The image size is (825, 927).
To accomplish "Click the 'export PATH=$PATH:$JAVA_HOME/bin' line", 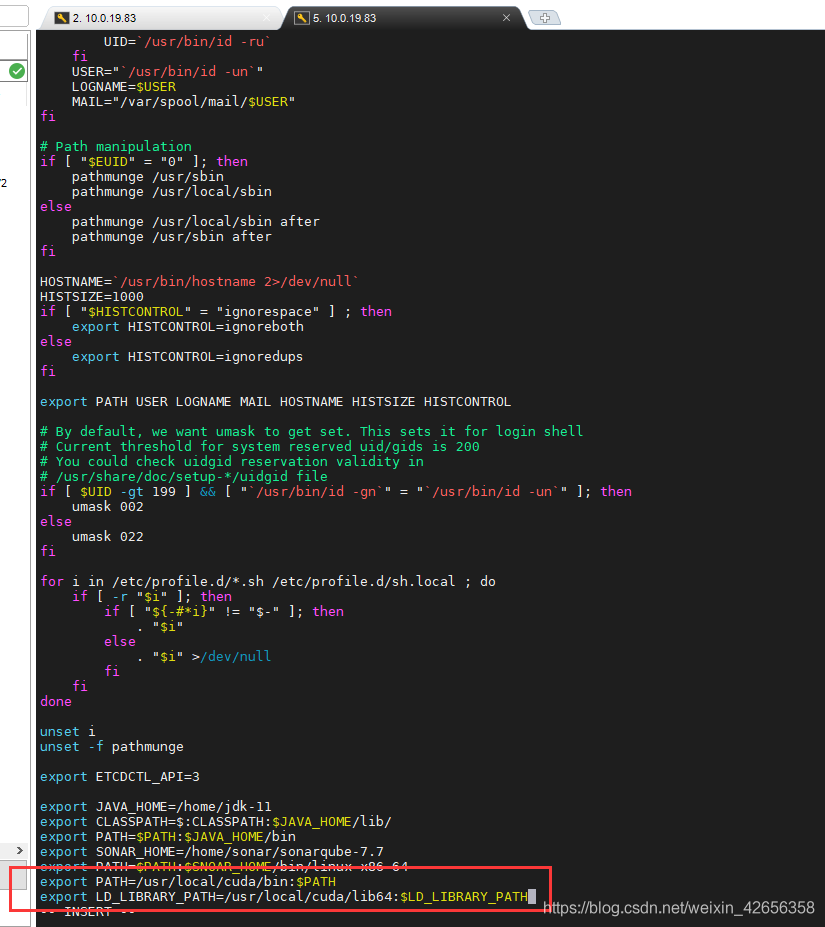I will [168, 837].
